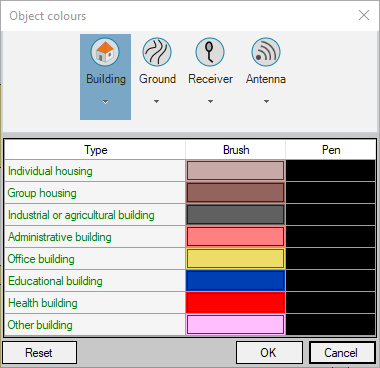
Task: Change Administrative building brush swatch
Action: [x=235, y=237]
